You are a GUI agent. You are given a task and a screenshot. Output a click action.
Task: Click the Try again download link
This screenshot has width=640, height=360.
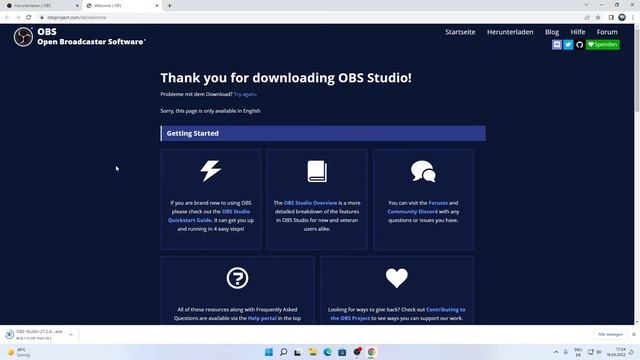point(244,94)
